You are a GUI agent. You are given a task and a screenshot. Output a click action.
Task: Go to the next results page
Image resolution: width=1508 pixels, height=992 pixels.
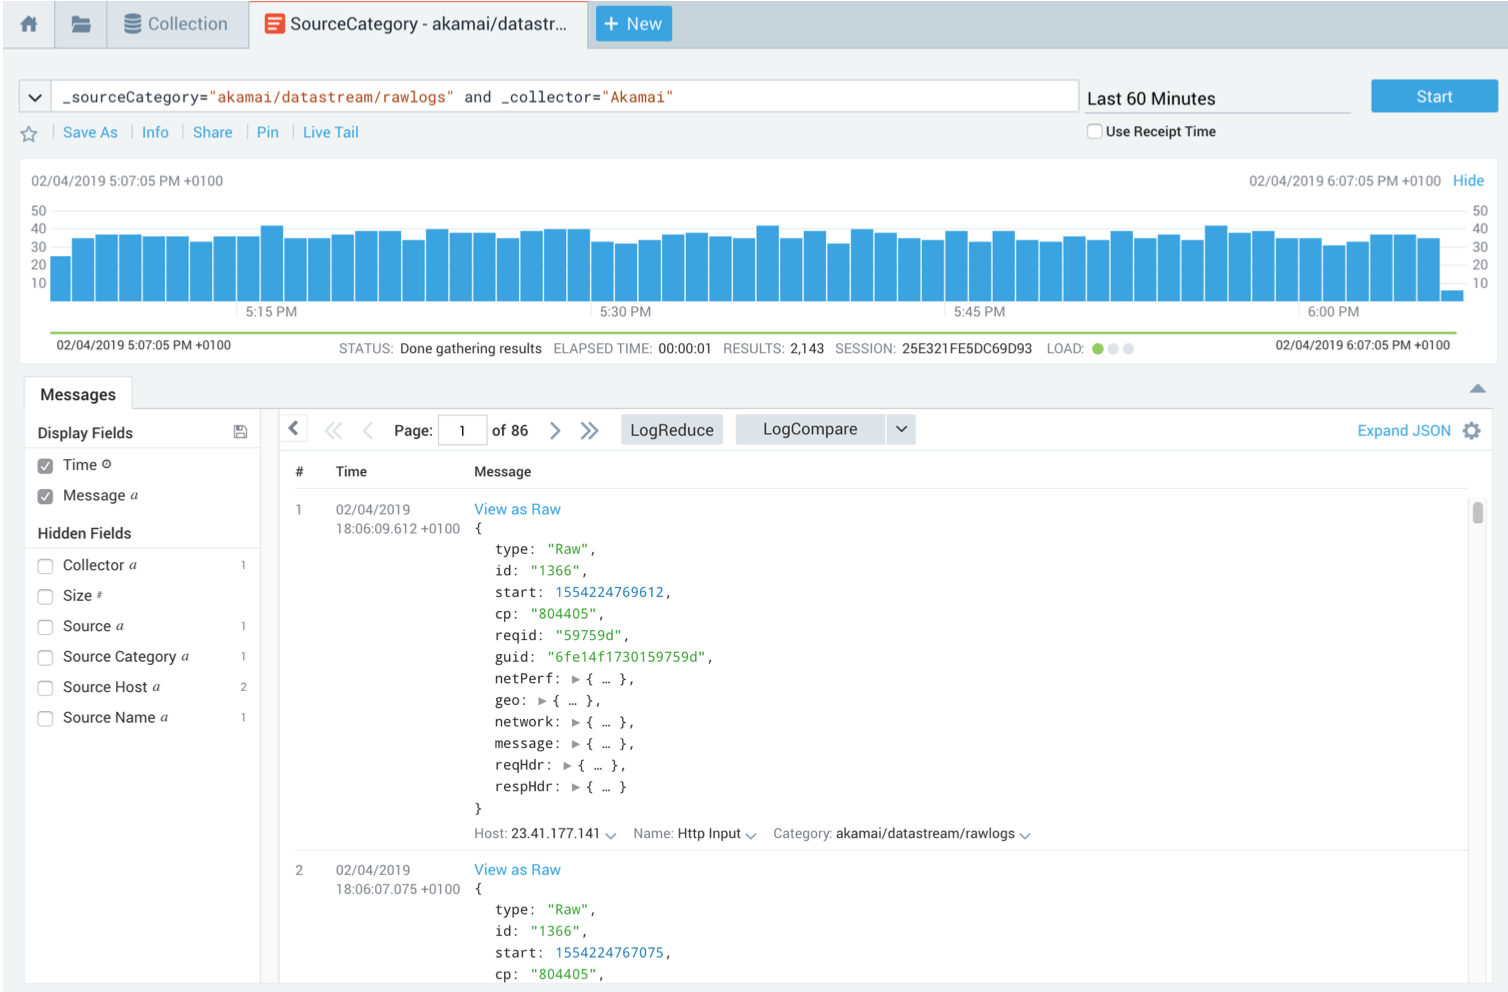[x=555, y=431]
